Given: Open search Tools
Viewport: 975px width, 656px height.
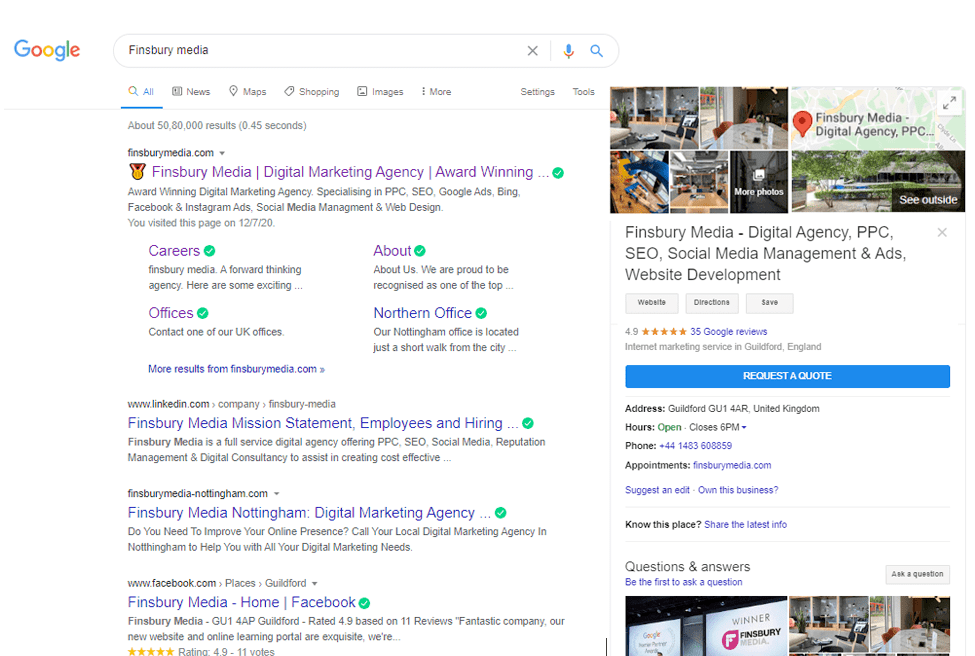Looking at the screenshot, I should pyautogui.click(x=583, y=92).
